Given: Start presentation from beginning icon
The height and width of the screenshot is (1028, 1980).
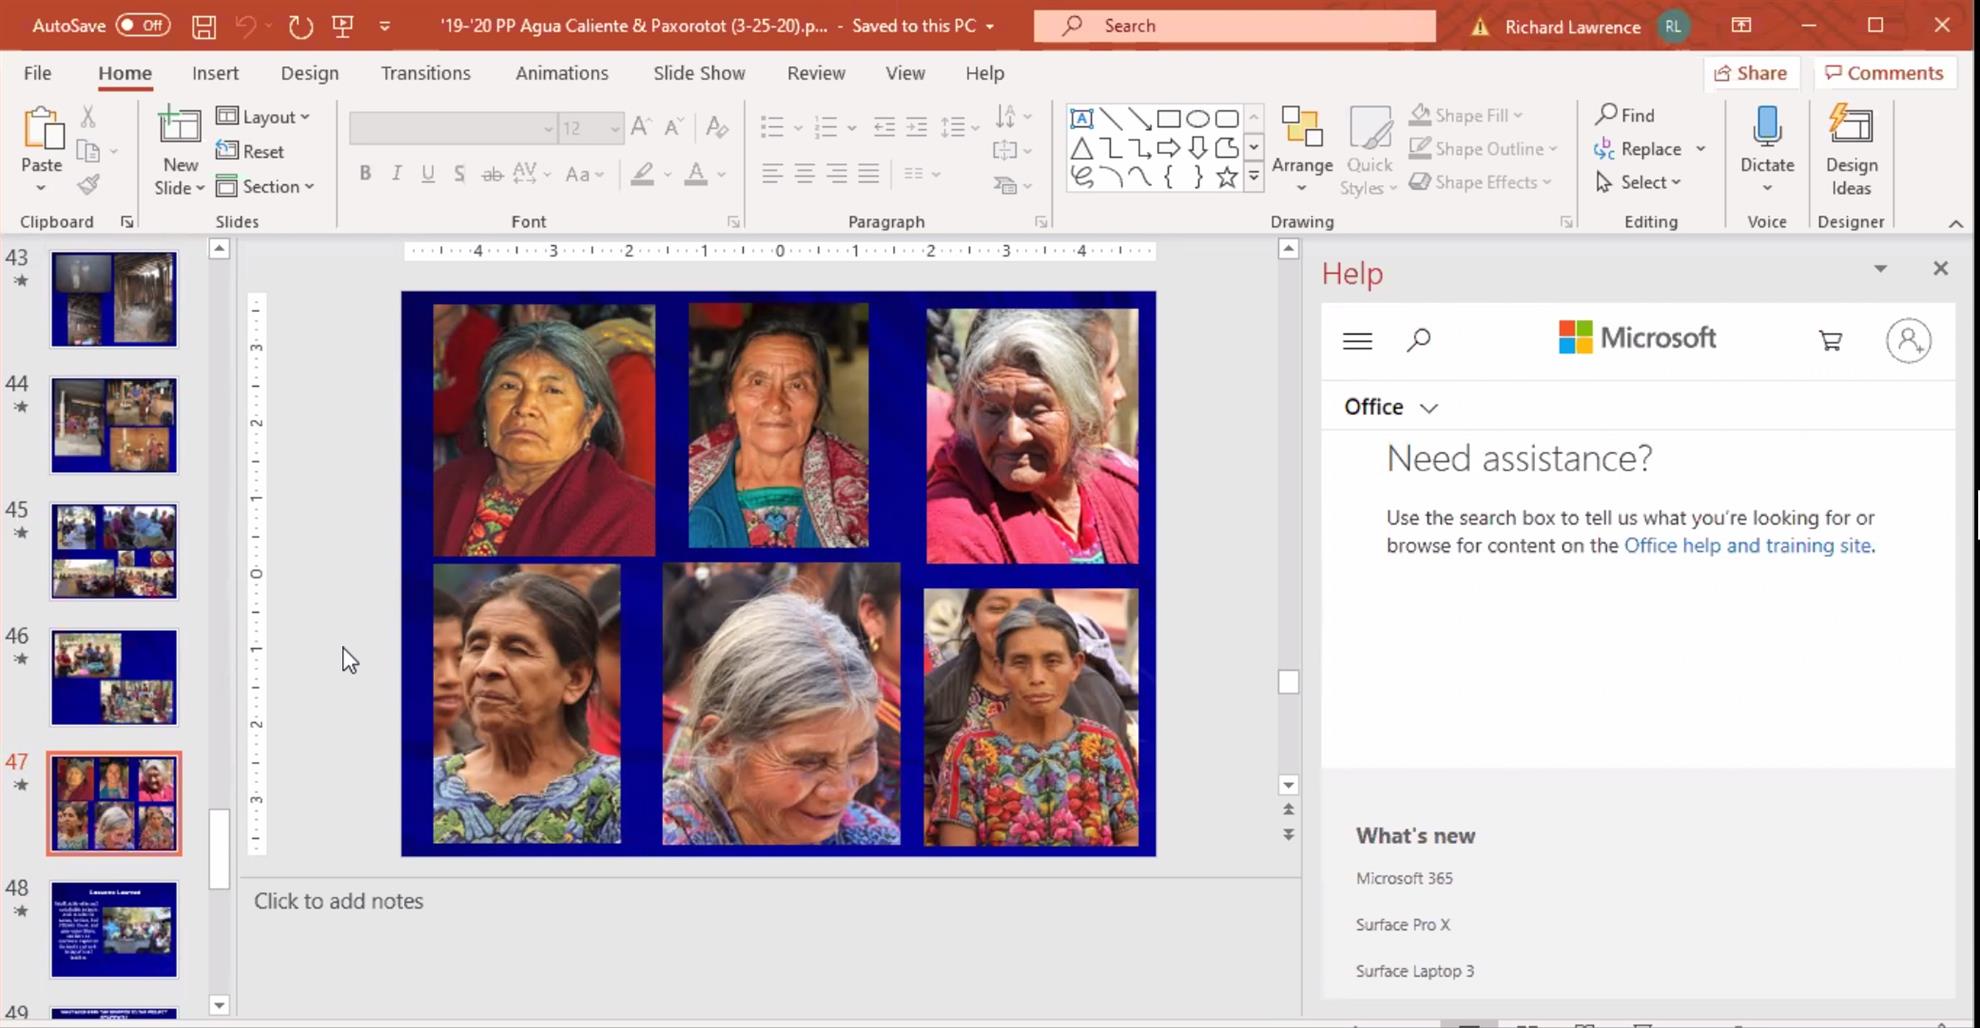Looking at the screenshot, I should click(x=343, y=26).
